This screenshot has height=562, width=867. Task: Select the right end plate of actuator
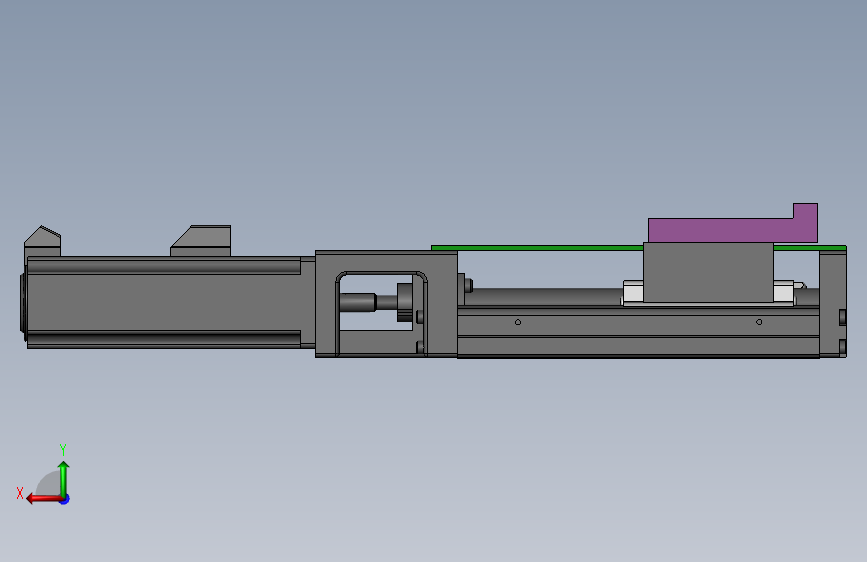(833, 304)
